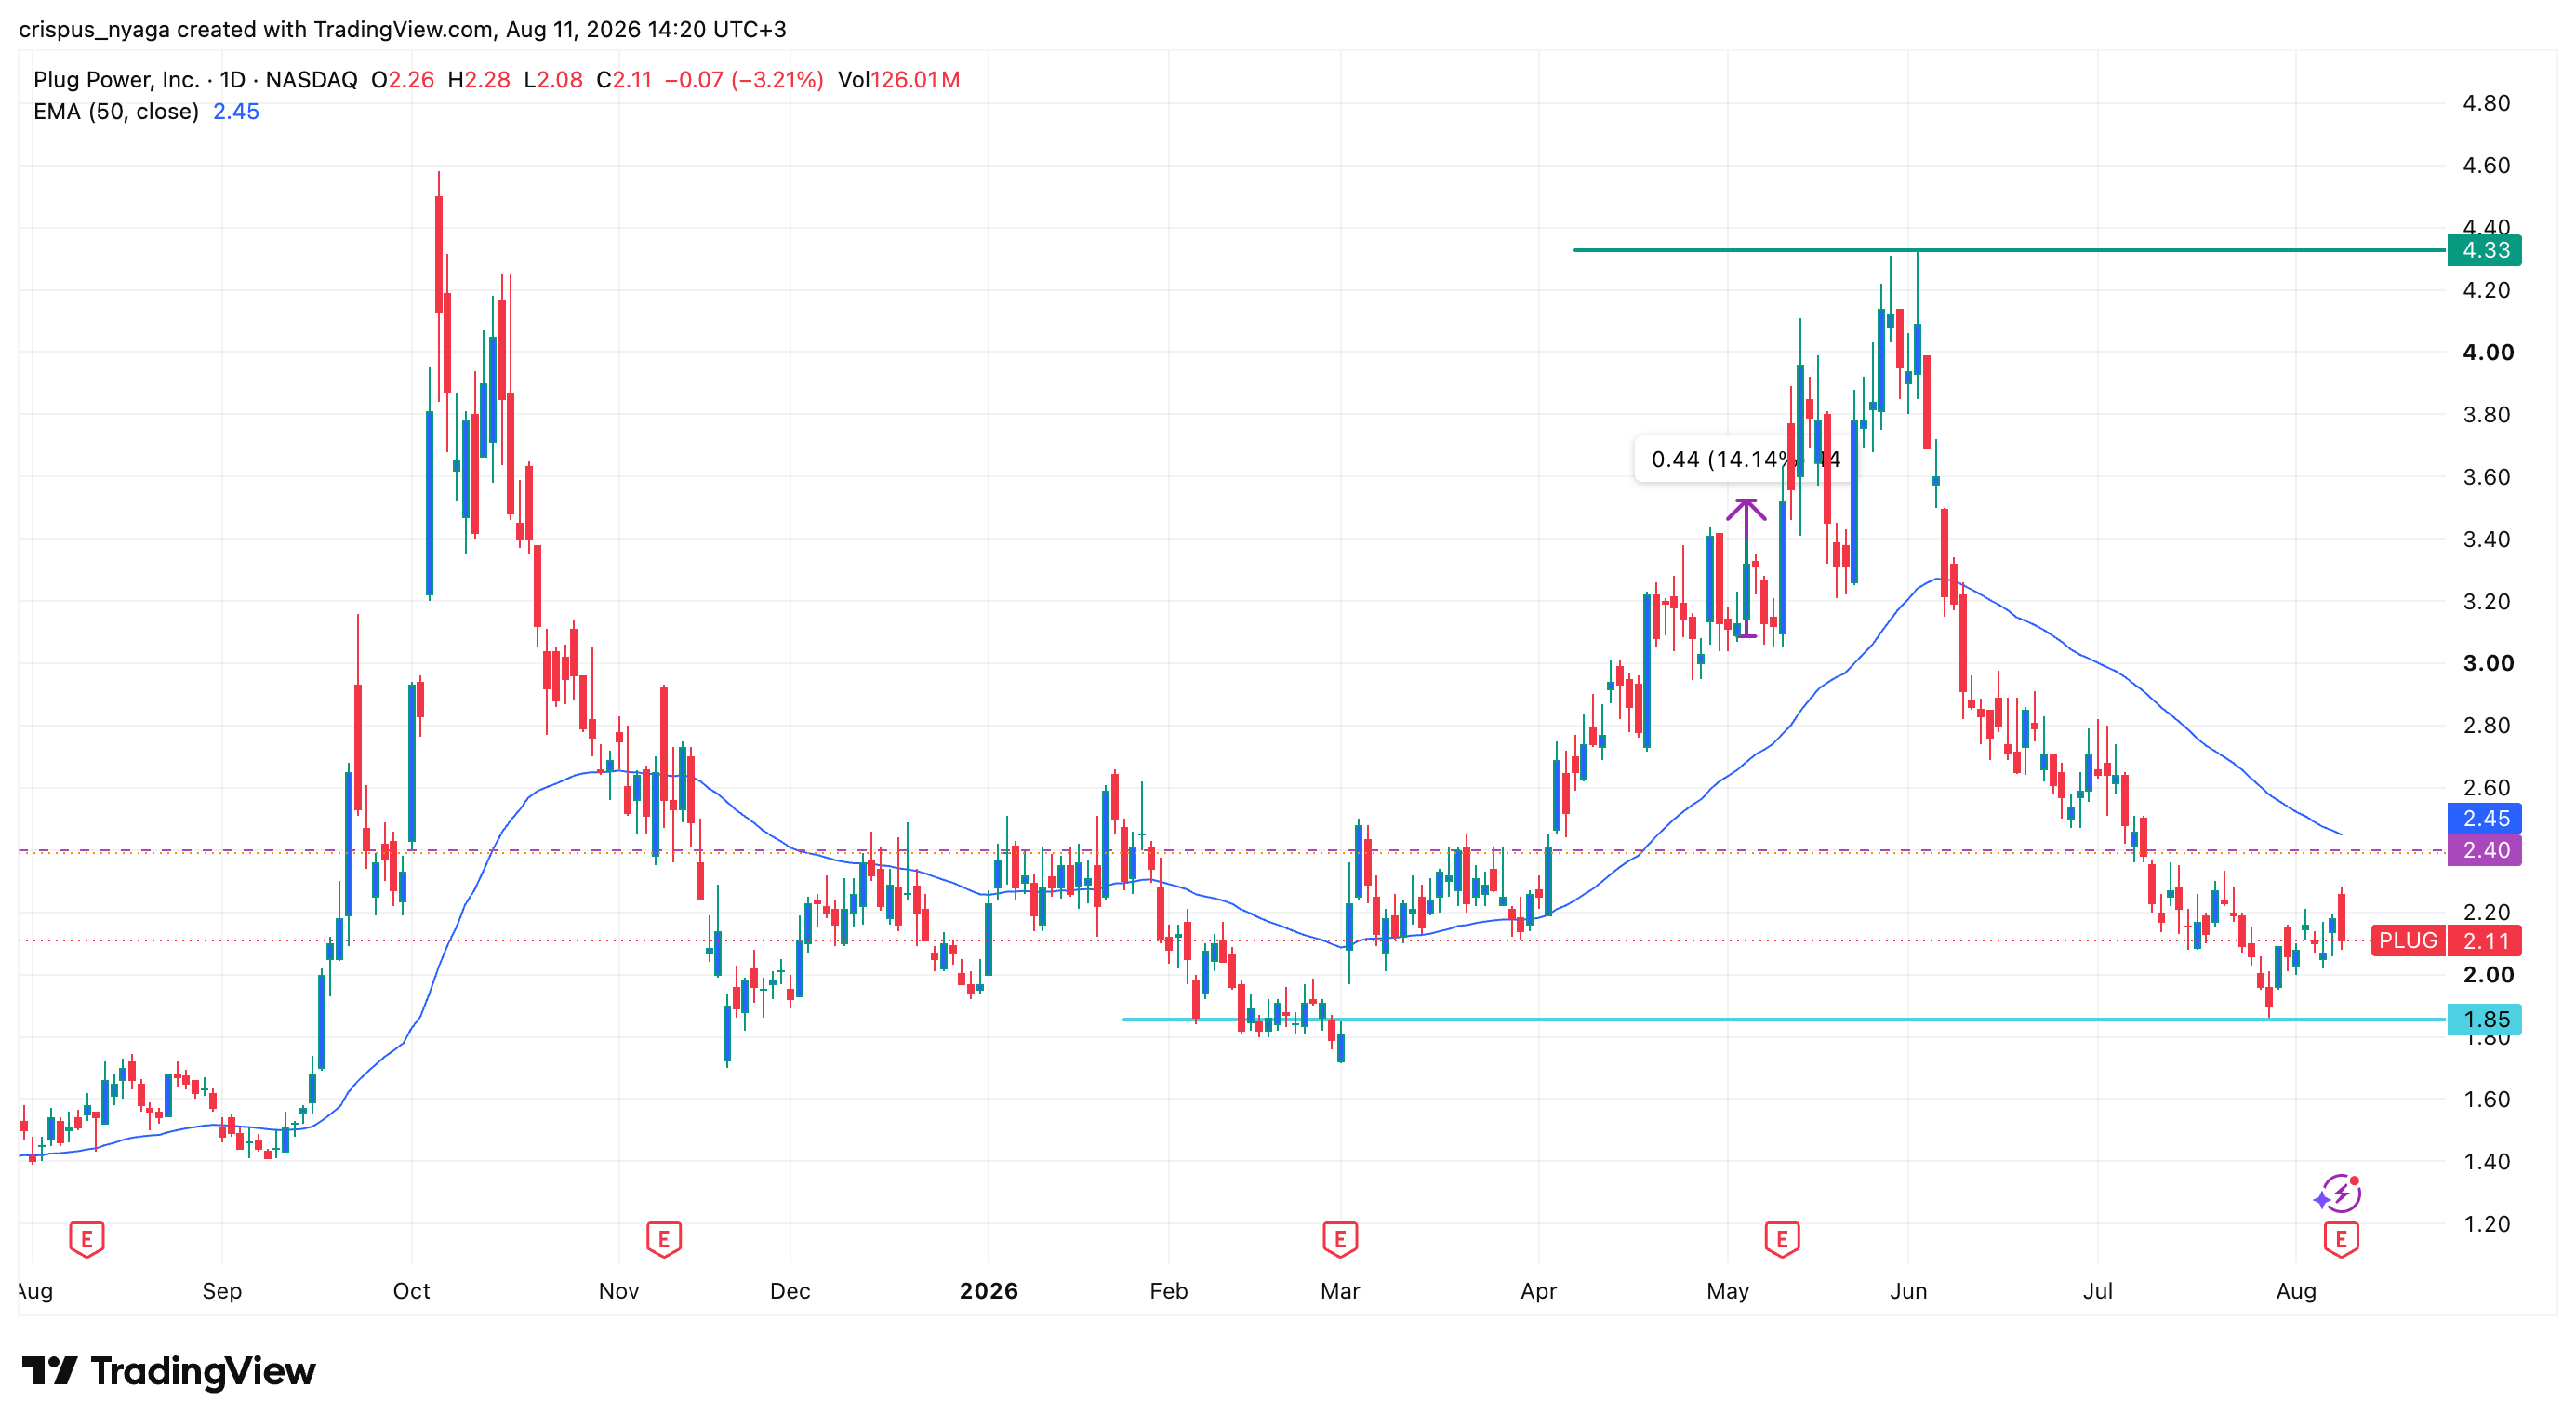
Task: Select the earnings marker at March
Action: pyautogui.click(x=1340, y=1239)
